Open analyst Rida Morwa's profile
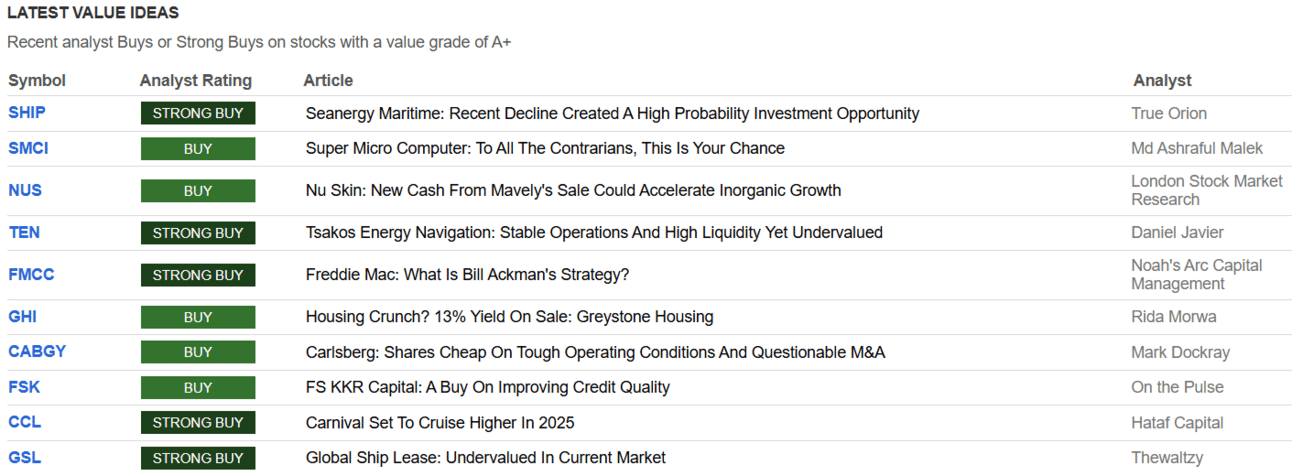Image resolution: width=1292 pixels, height=476 pixels. click(x=1173, y=316)
